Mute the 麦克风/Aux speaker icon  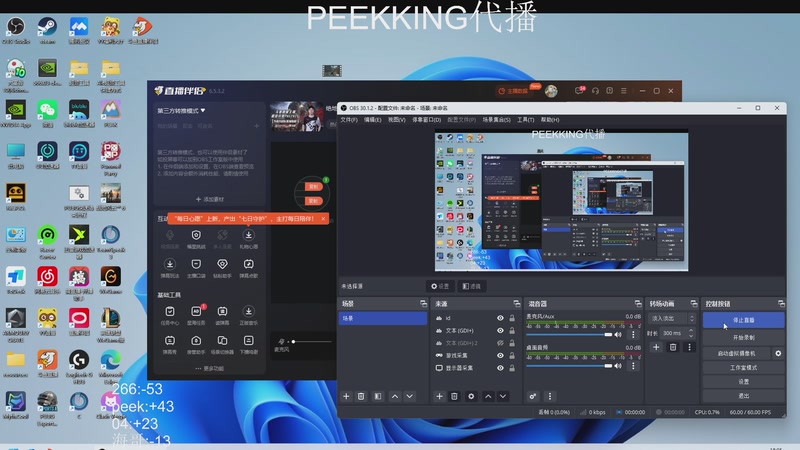(618, 335)
